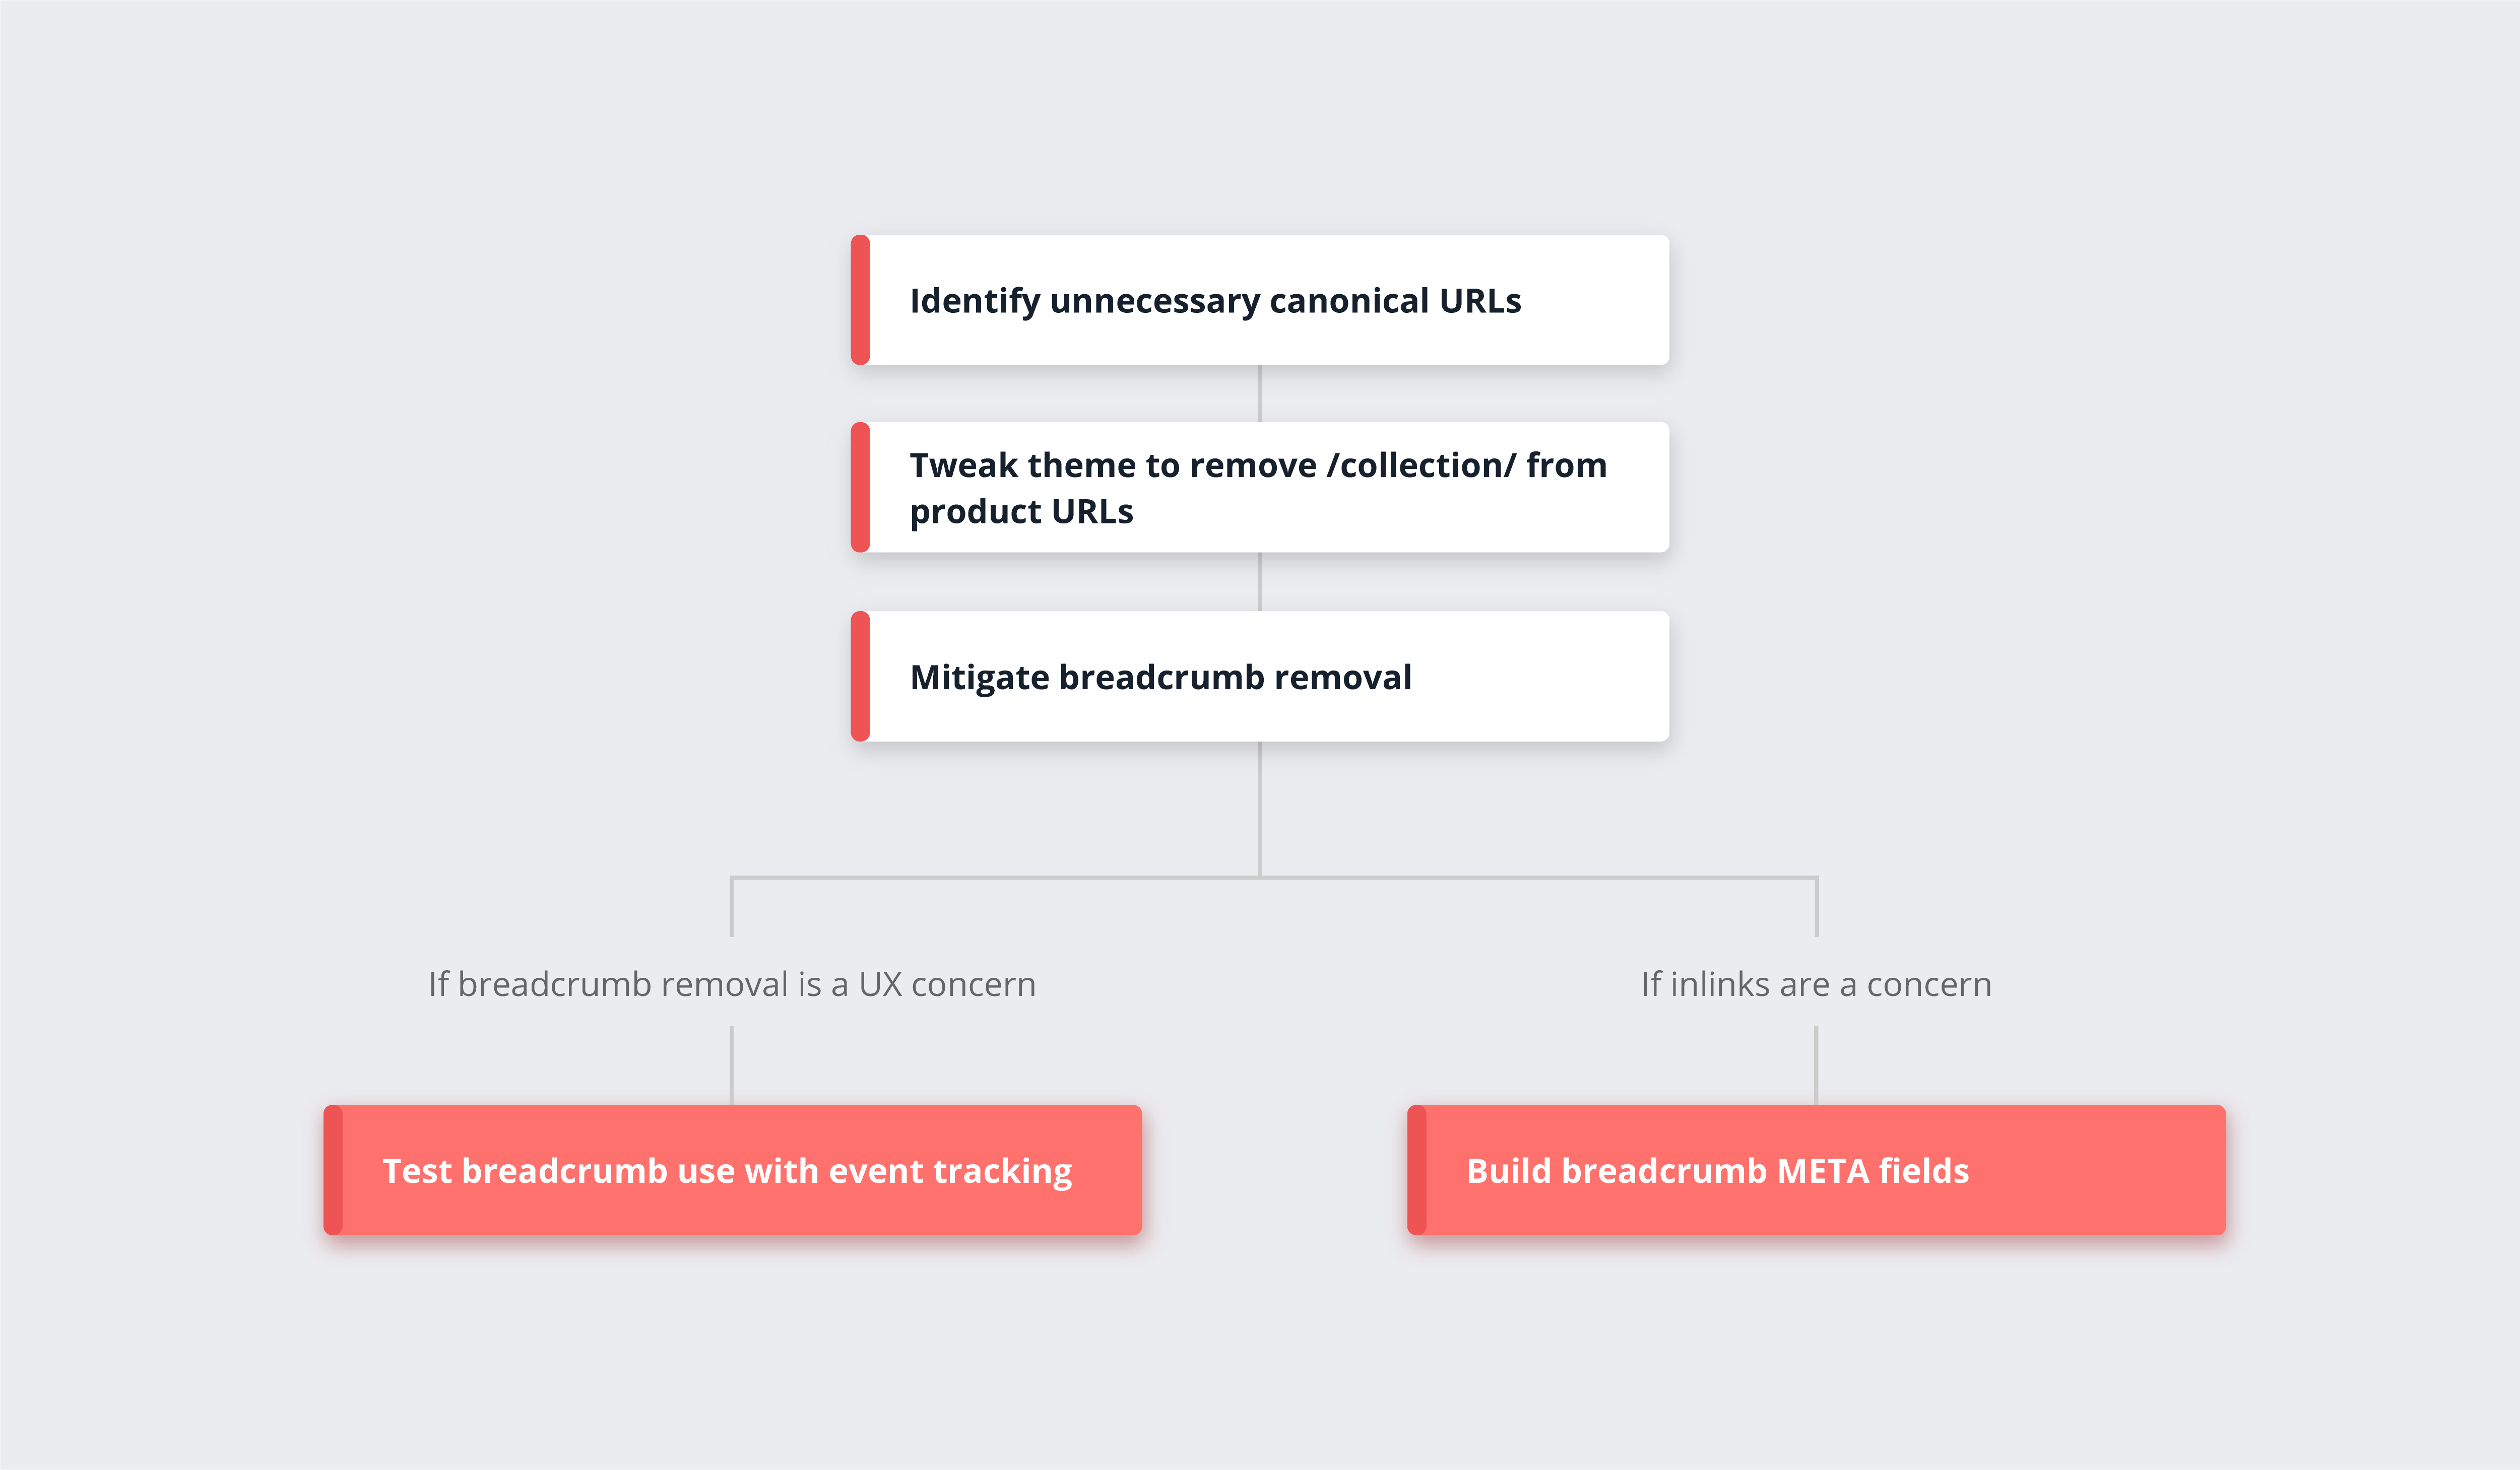
Task: Click the vertical connector below 'Mitigate breadcrumb removal'
Action: (x=1260, y=808)
